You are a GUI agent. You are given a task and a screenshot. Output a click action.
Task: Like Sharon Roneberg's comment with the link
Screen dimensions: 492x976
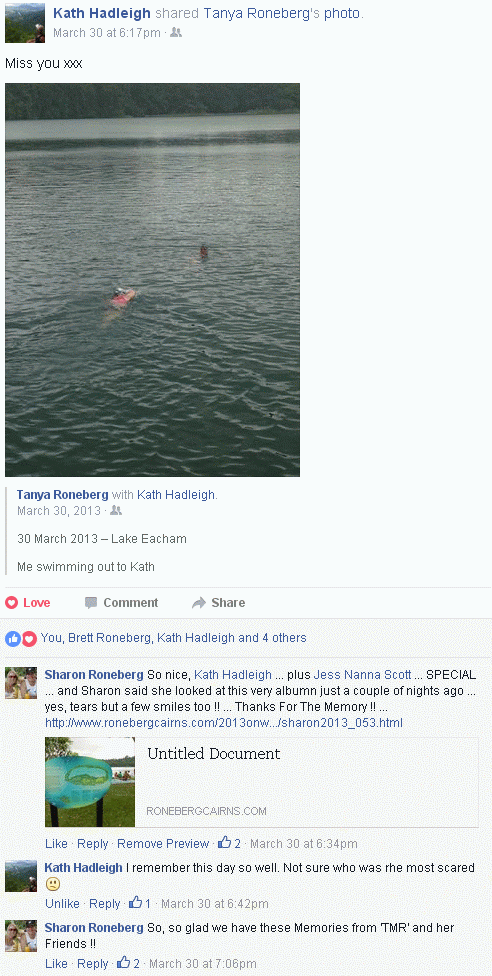(56, 843)
